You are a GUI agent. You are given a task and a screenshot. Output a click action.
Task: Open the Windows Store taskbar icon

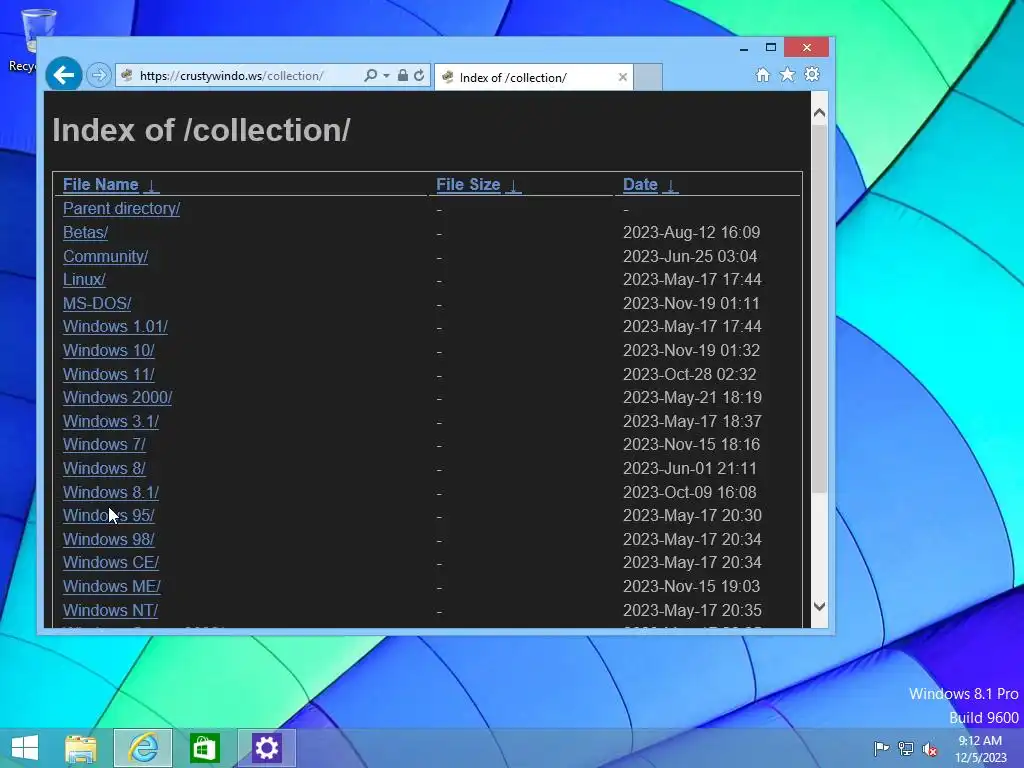(204, 748)
